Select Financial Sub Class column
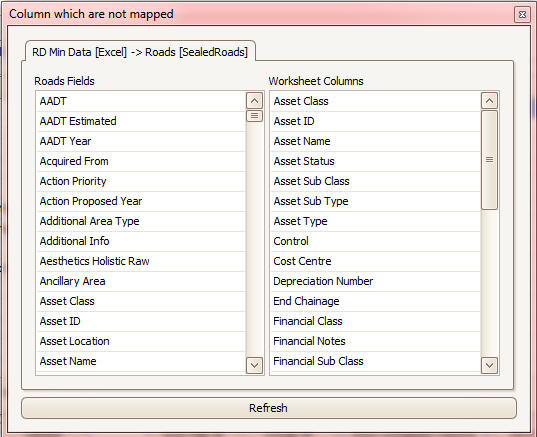 pyautogui.click(x=376, y=361)
